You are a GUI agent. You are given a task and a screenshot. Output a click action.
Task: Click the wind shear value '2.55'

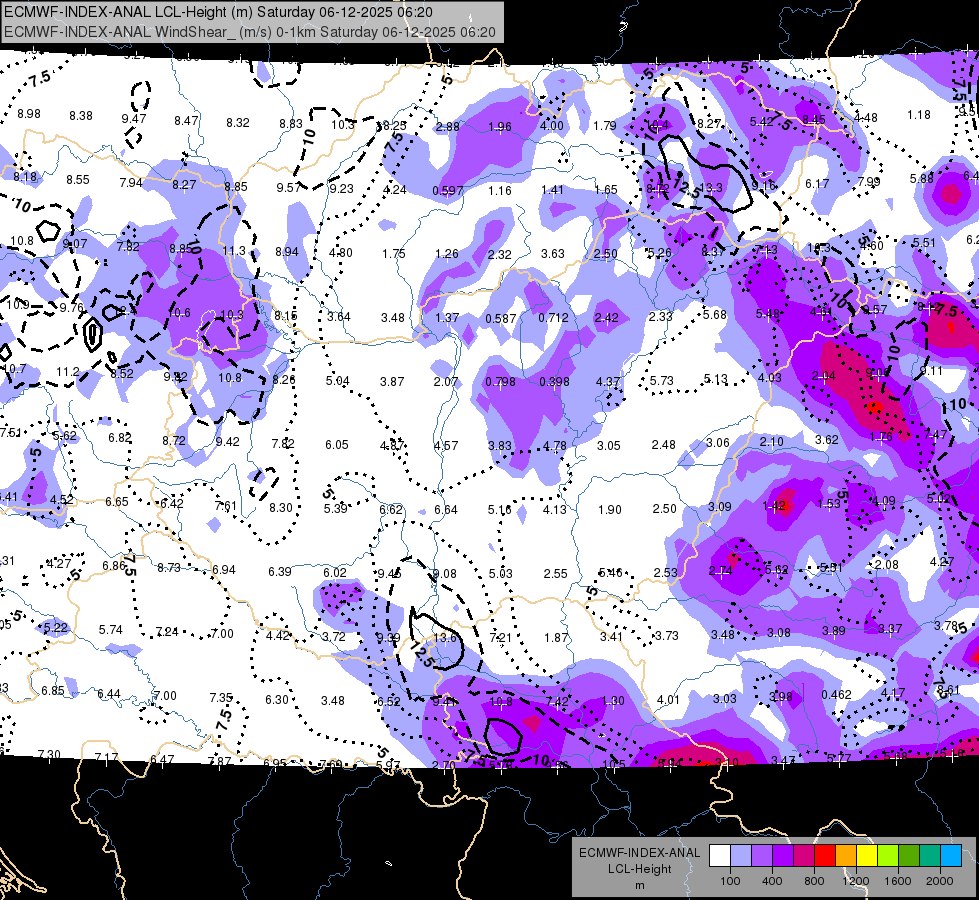[x=556, y=573]
